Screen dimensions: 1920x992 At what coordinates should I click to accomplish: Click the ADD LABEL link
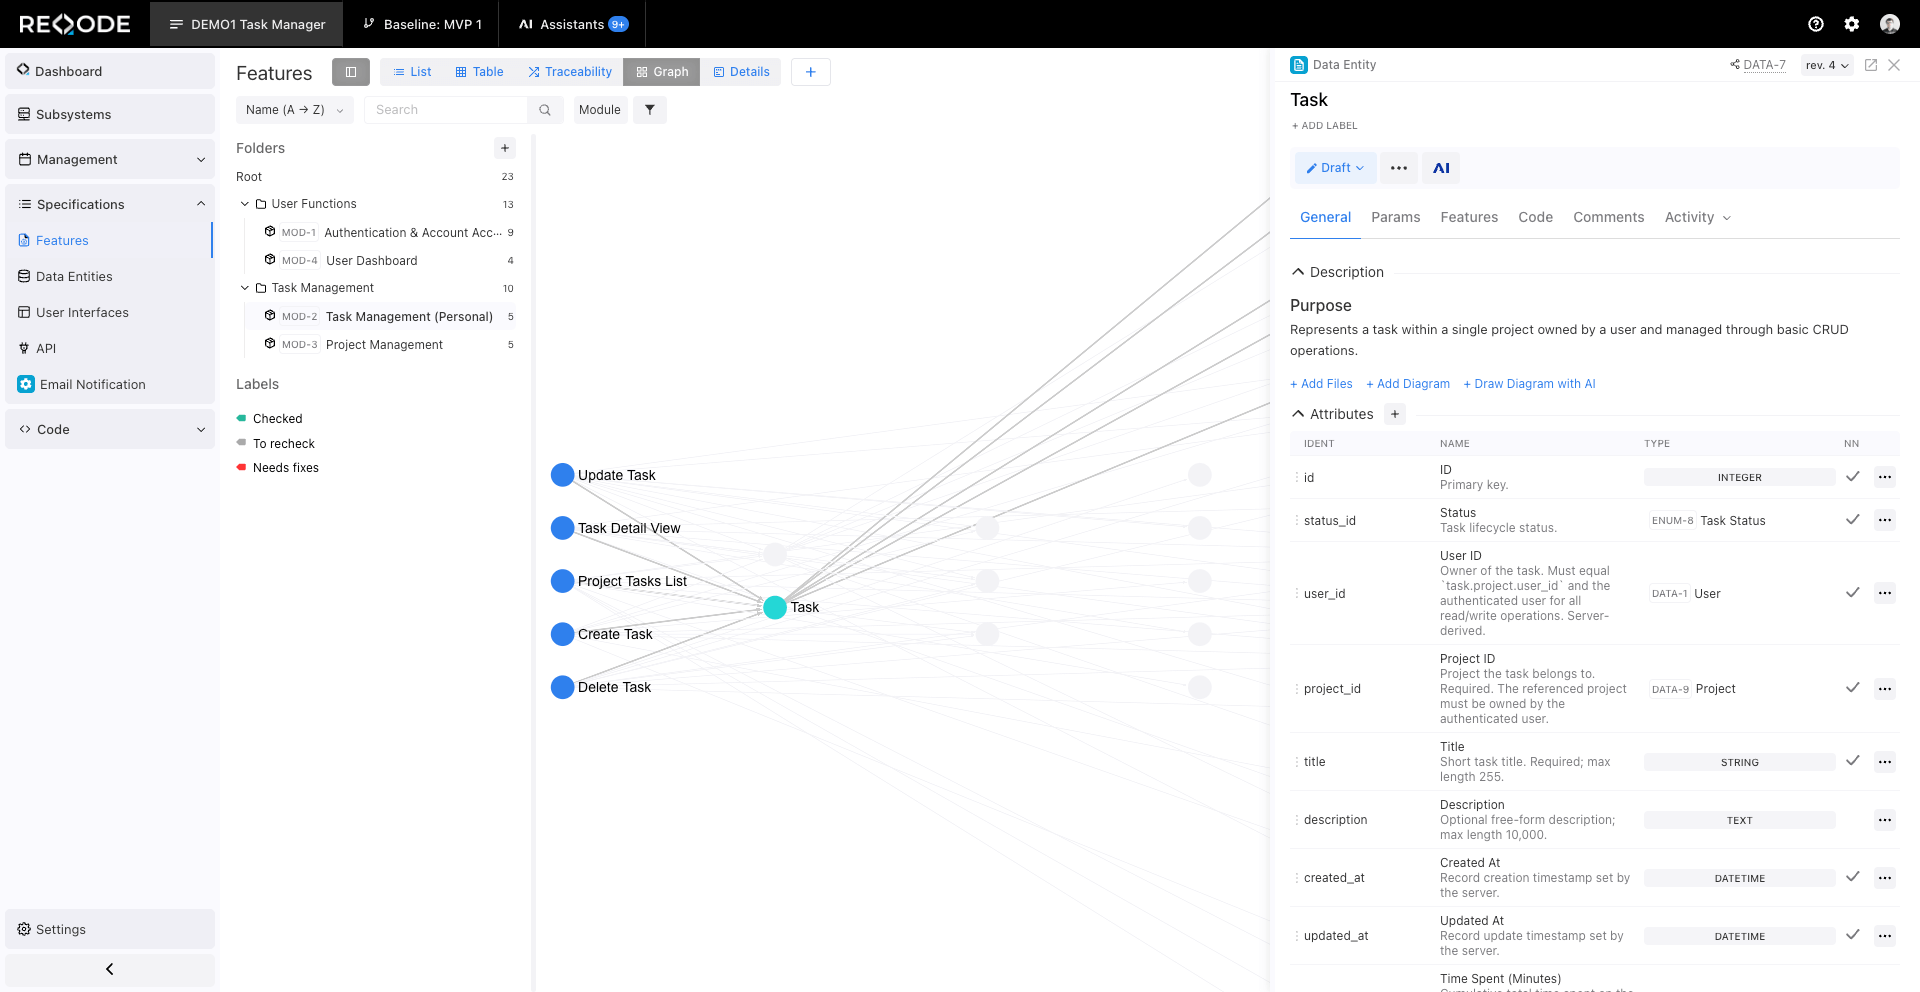pyautogui.click(x=1324, y=126)
